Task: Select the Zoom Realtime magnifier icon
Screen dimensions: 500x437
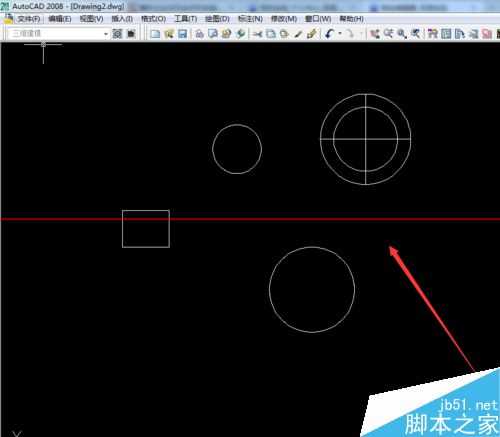Action: coord(388,34)
